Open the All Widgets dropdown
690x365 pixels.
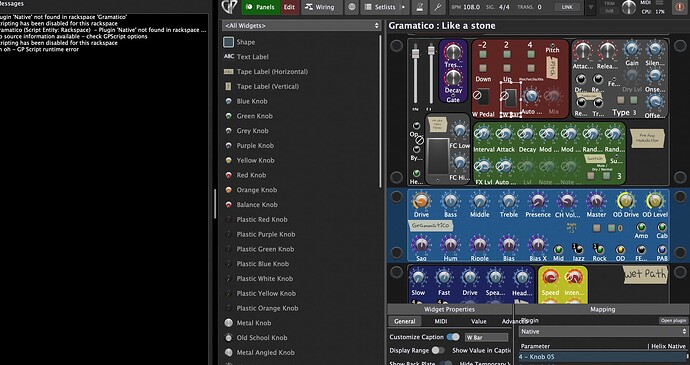[x=301, y=26]
